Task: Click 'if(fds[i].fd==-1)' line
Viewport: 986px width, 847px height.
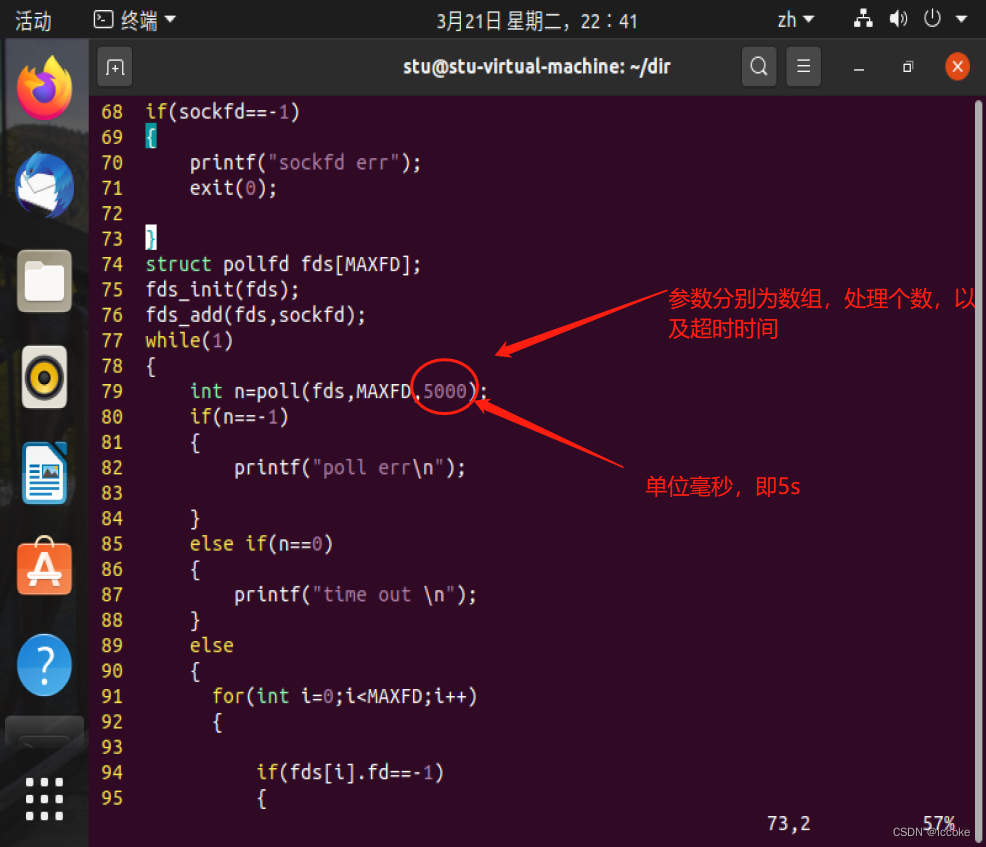Action: click(350, 772)
